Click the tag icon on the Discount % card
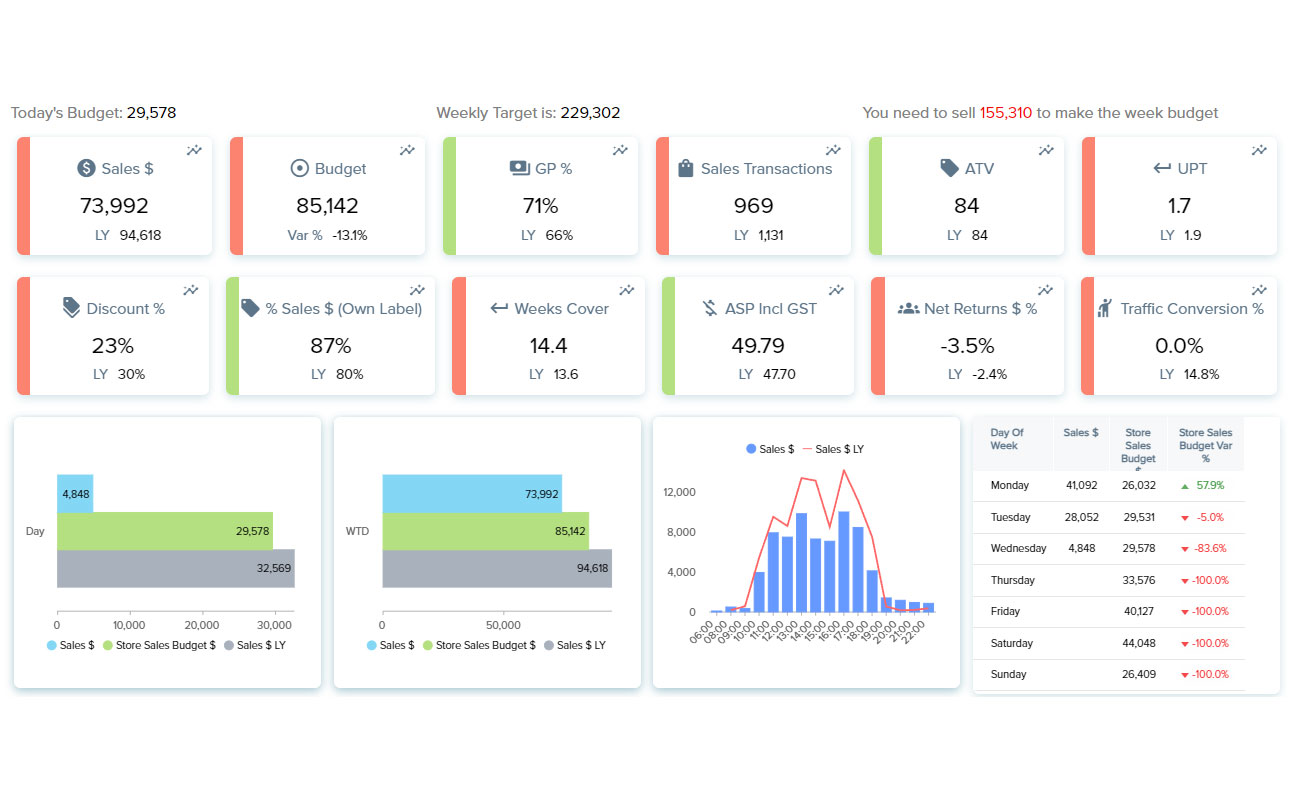1291x793 pixels. pyautogui.click(x=70, y=308)
